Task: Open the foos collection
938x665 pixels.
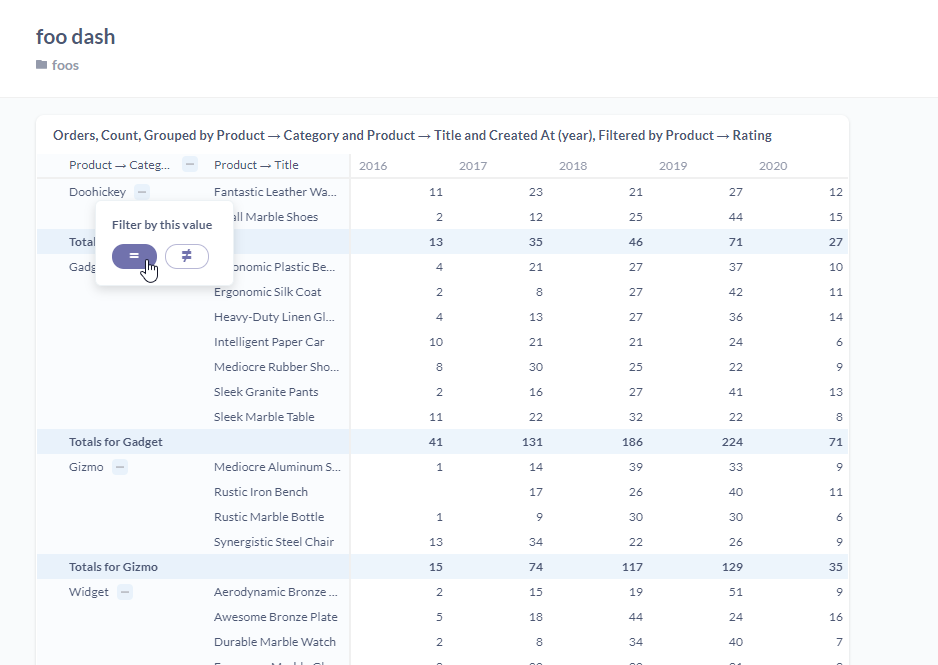Action: [65, 65]
